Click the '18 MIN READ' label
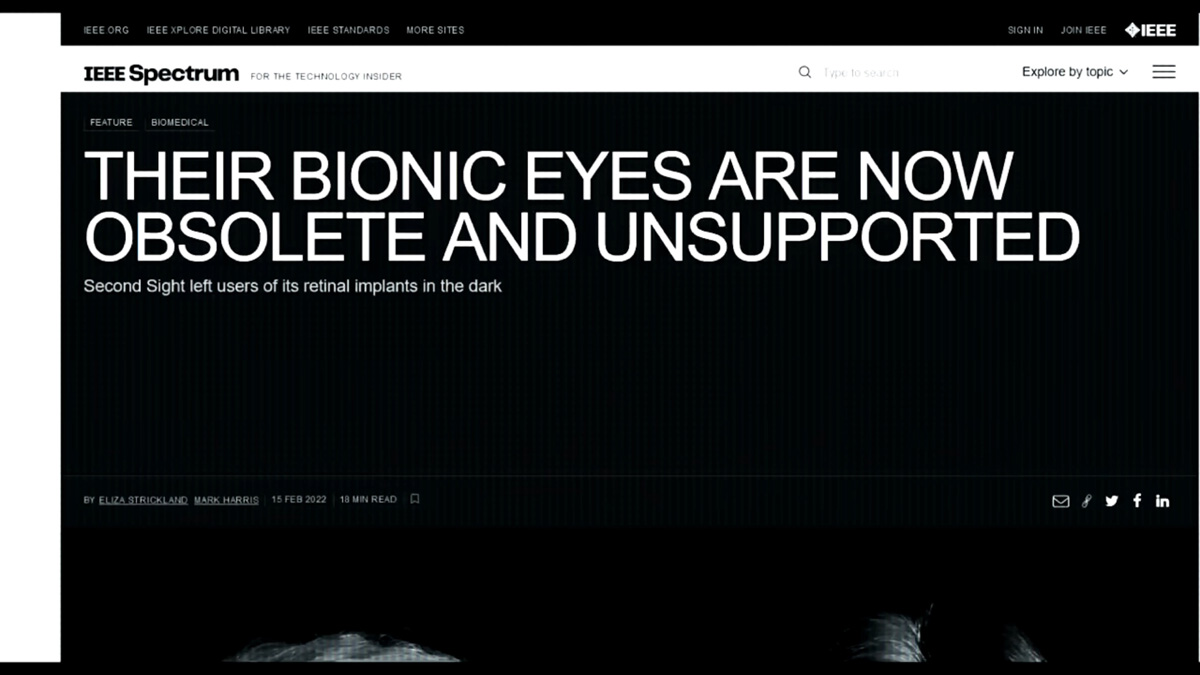Image resolution: width=1200 pixels, height=675 pixels. click(368, 500)
